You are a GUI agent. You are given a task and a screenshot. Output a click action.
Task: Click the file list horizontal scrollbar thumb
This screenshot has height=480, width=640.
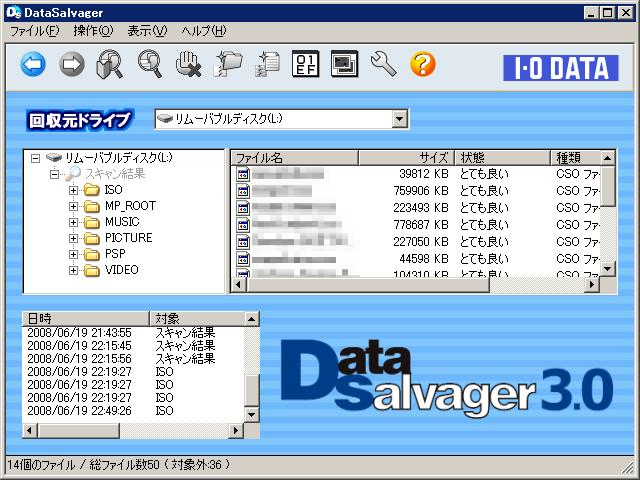click(x=368, y=284)
